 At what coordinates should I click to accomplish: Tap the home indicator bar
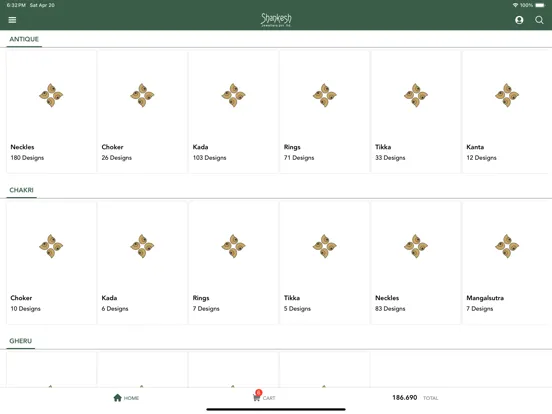(276, 409)
